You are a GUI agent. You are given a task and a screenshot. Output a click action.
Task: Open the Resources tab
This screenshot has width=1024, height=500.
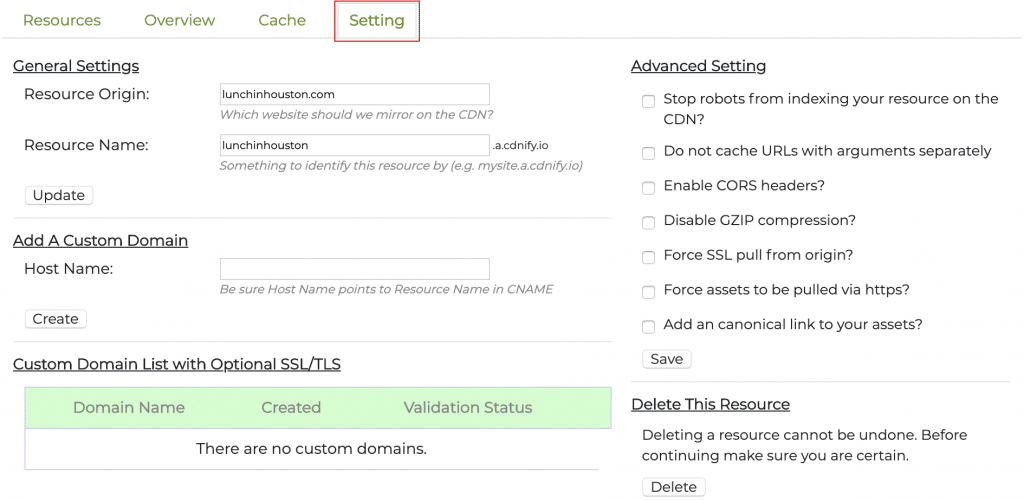point(61,20)
